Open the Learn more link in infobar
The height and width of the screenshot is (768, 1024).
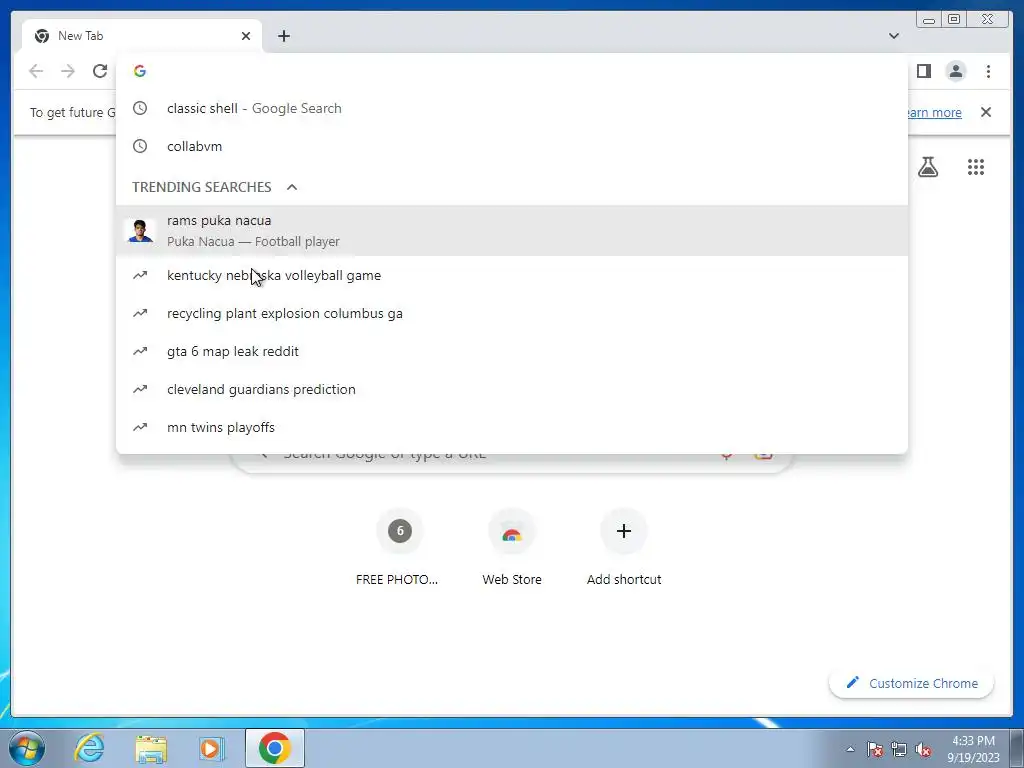click(x=934, y=112)
